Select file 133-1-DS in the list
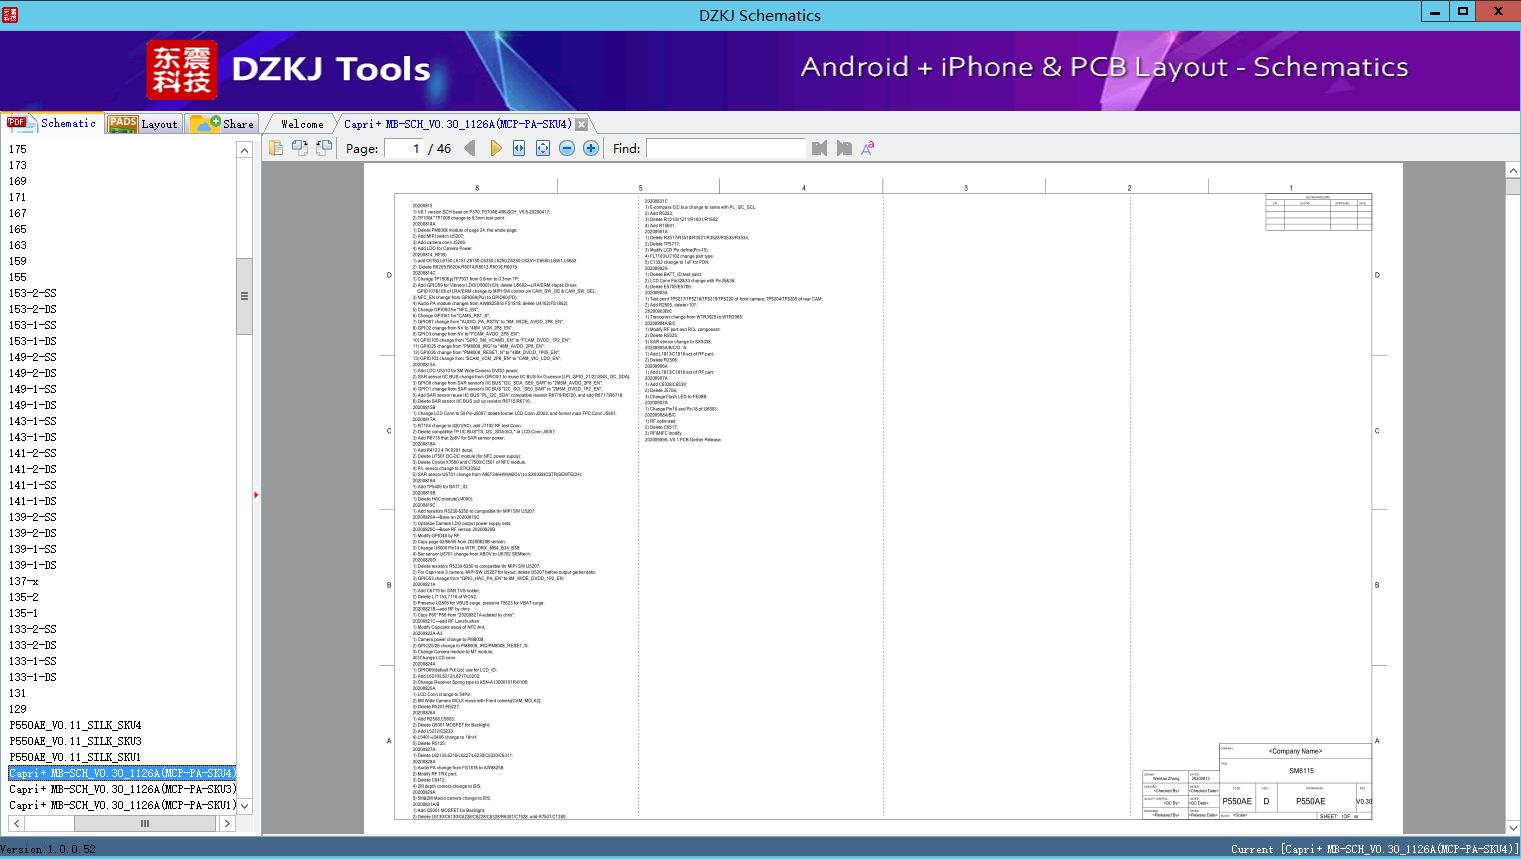Image resolution: width=1521 pixels, height=859 pixels. (x=33, y=677)
